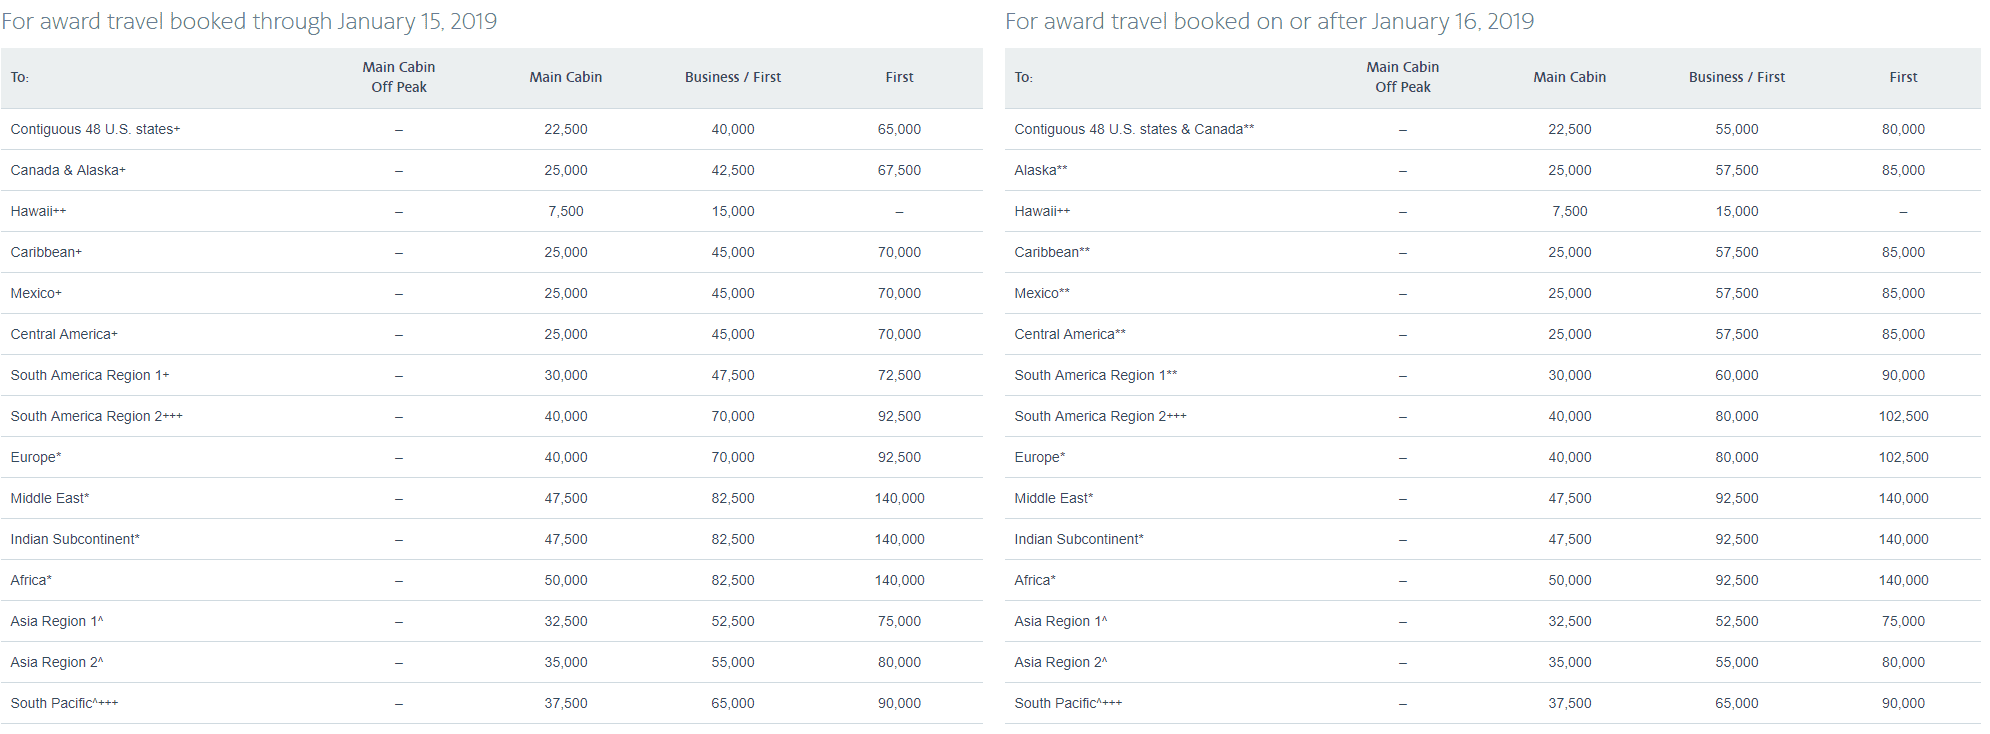
Task: Select 'Central America+' row label
Action: [x=64, y=334]
